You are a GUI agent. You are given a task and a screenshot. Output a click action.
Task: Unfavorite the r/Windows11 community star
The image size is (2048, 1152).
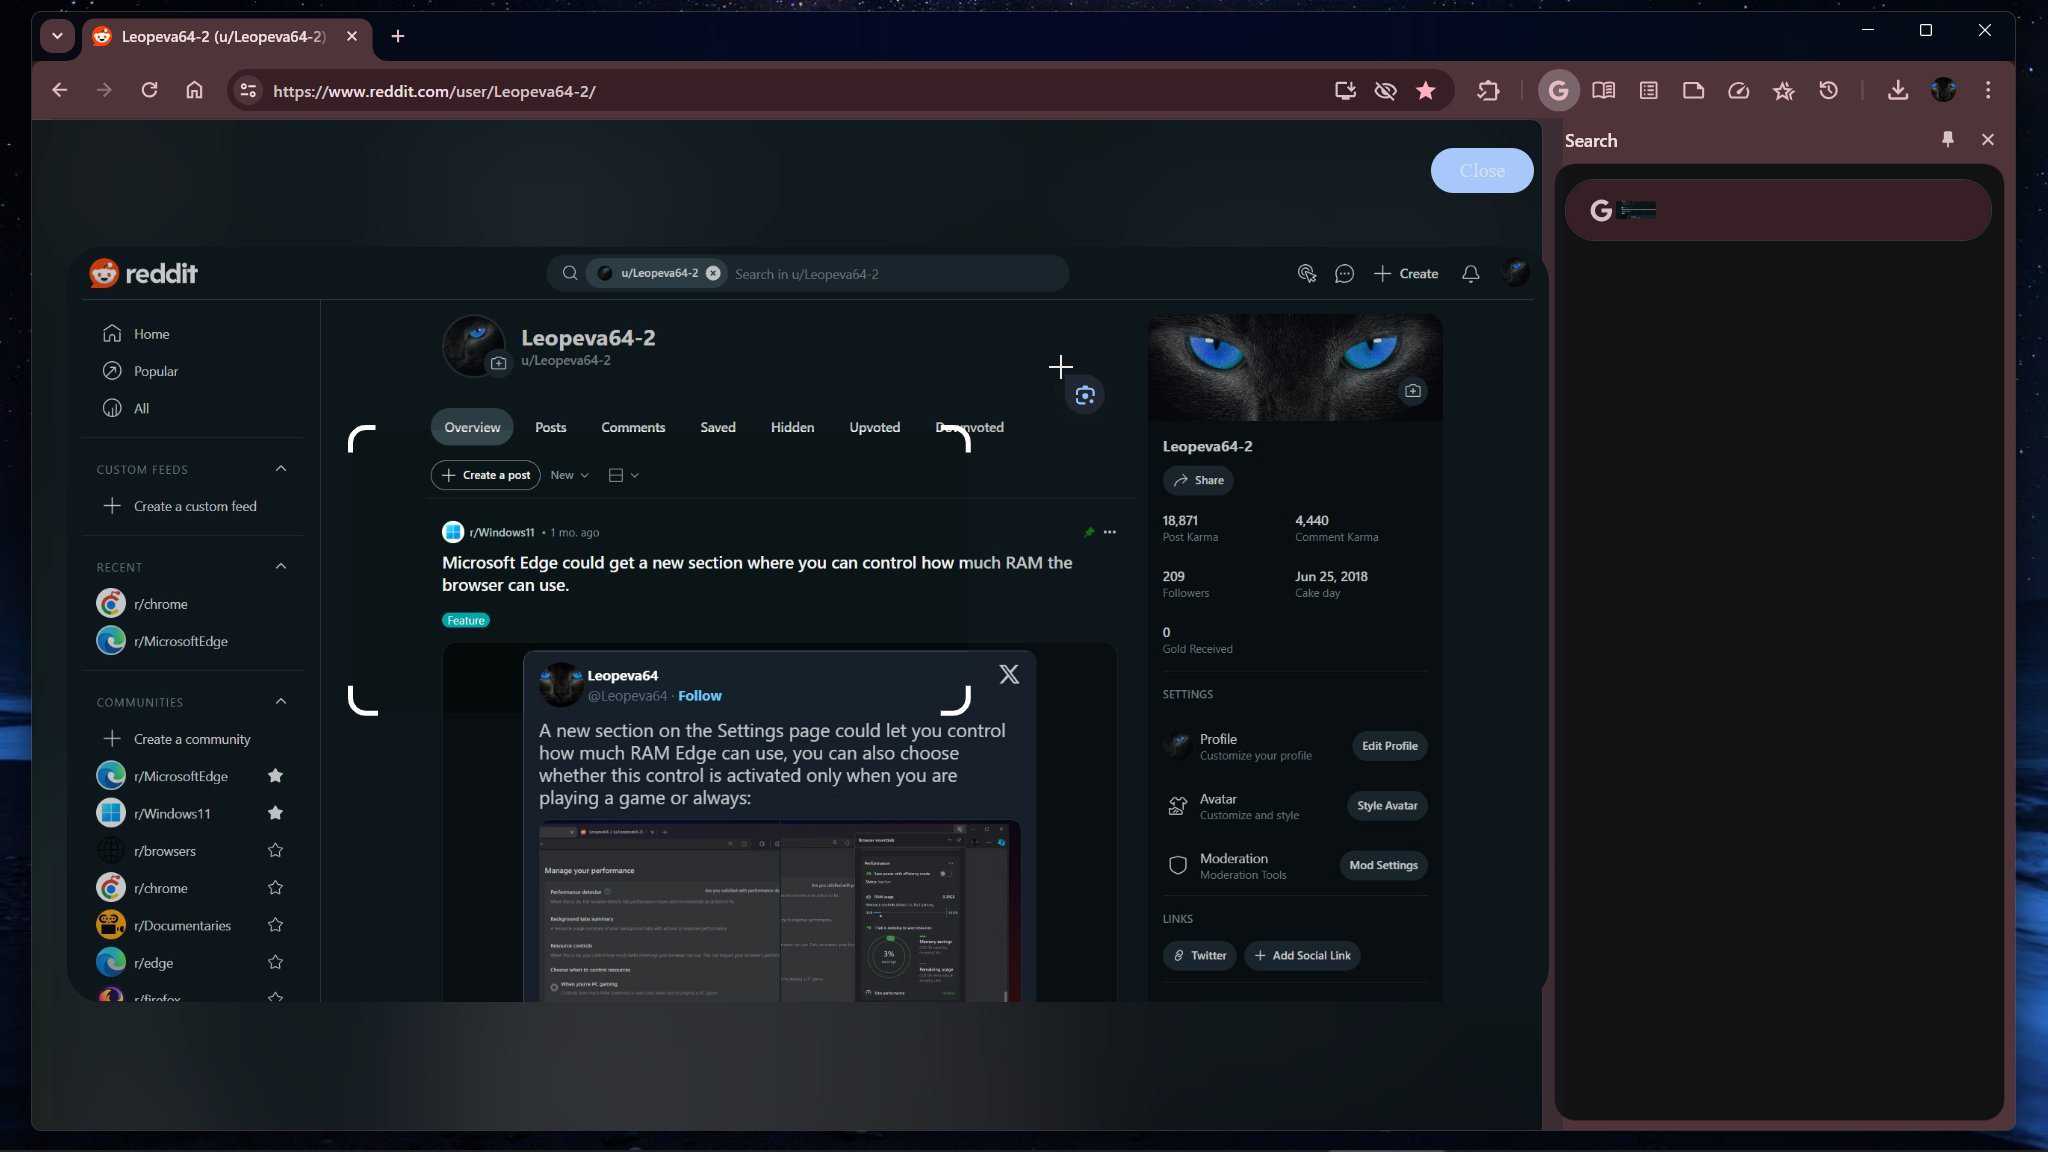[x=276, y=812]
